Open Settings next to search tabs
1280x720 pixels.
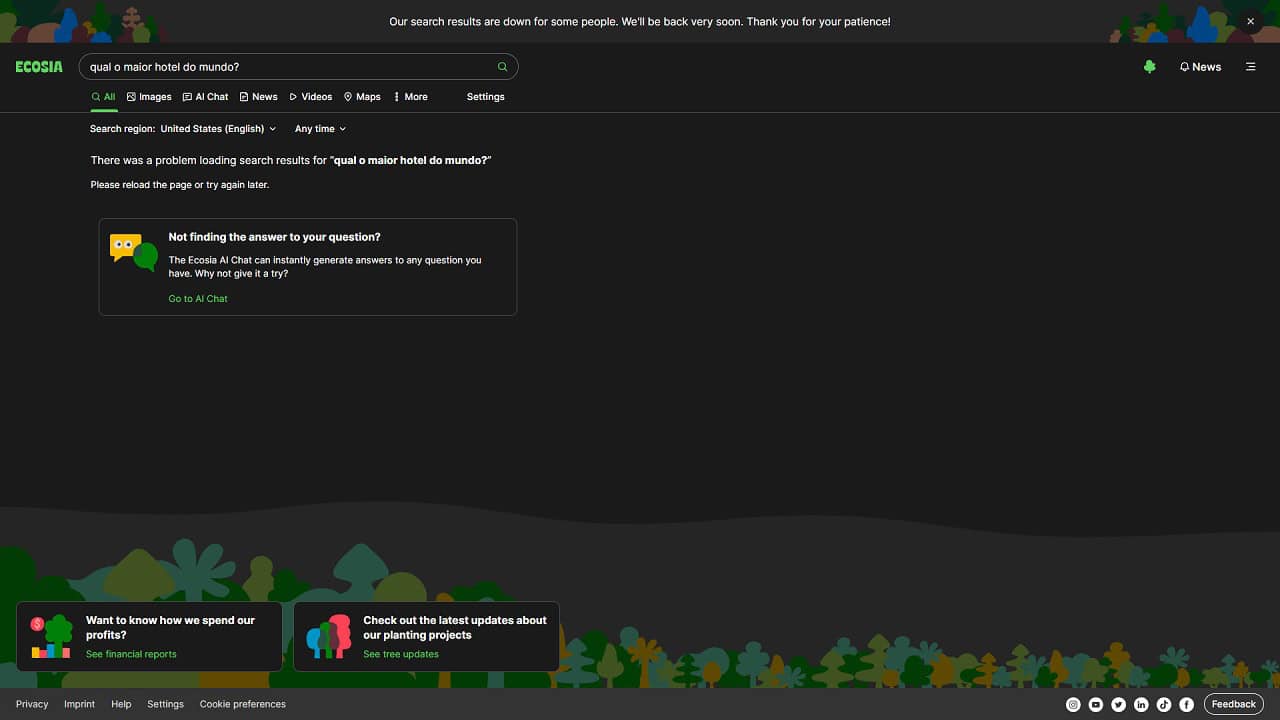[486, 97]
